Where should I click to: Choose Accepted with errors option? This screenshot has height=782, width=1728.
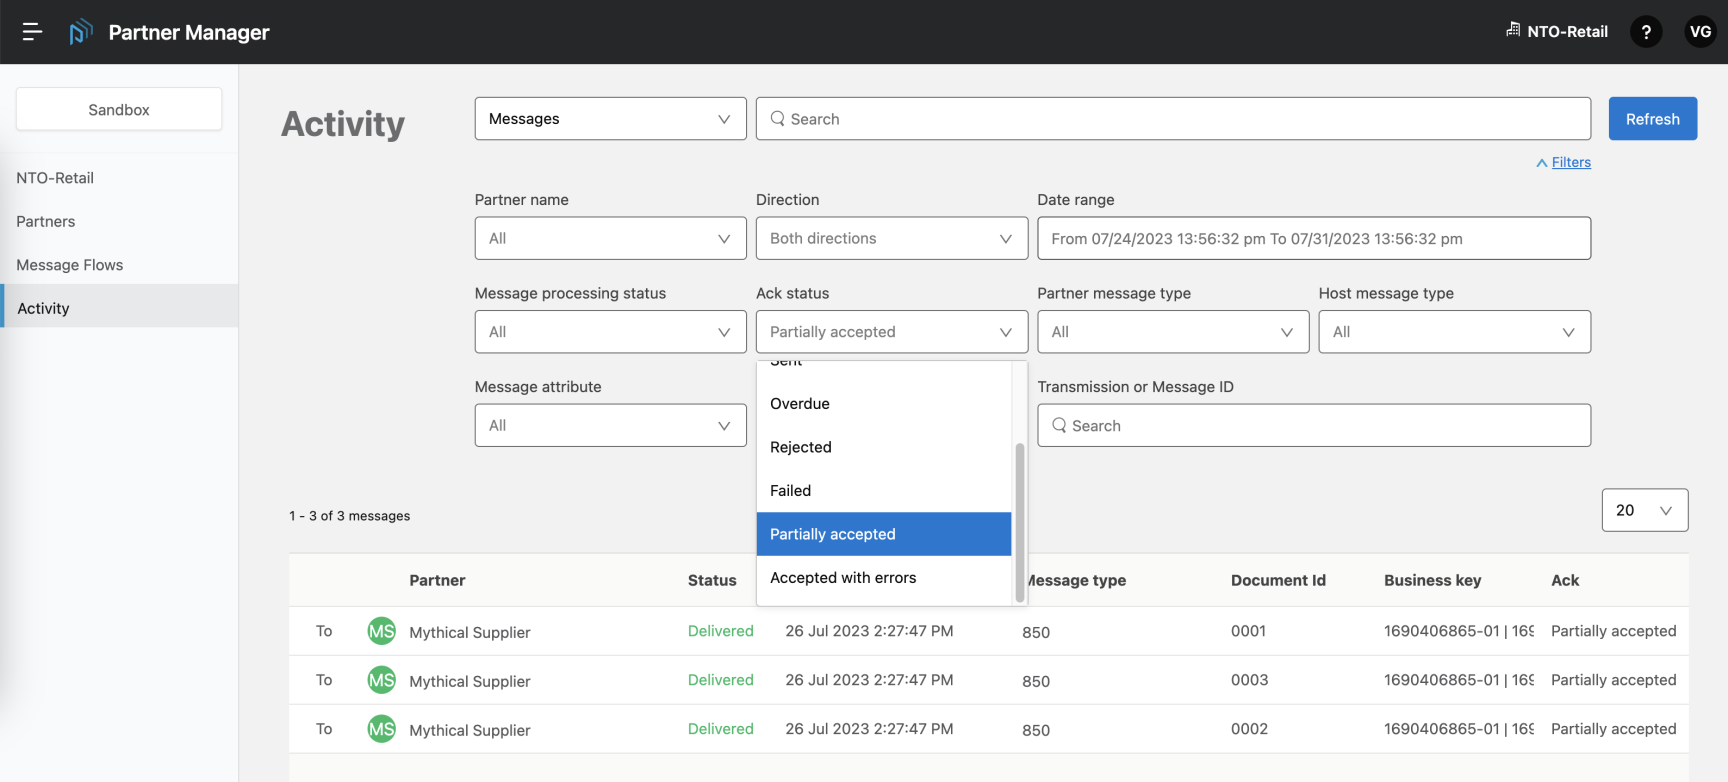(884, 578)
